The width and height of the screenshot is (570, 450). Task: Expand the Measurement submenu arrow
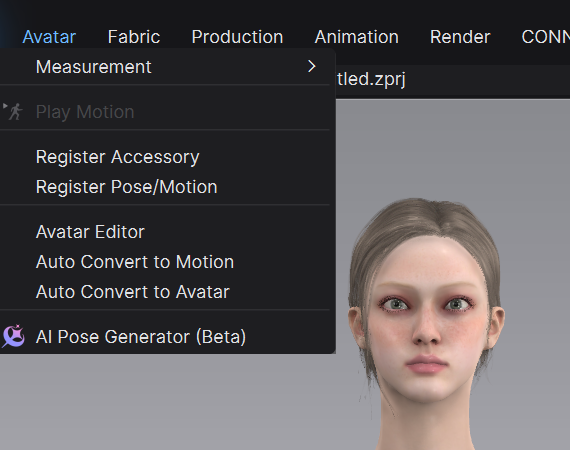click(x=312, y=67)
